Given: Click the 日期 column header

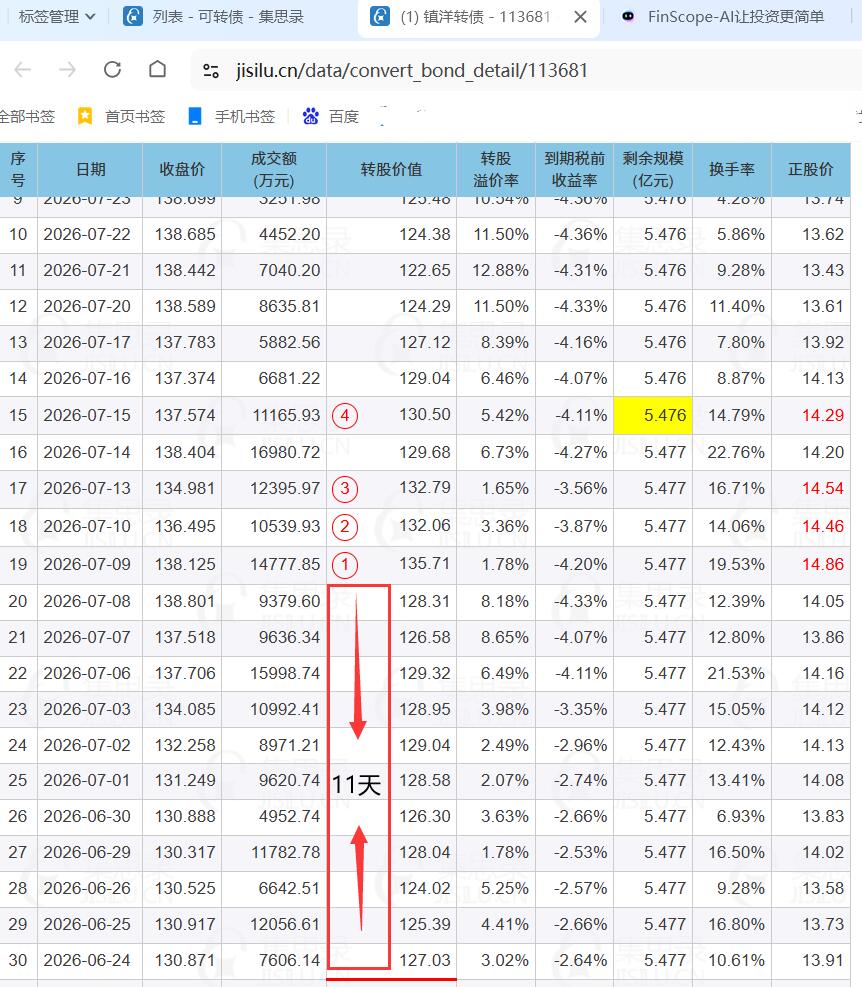Looking at the screenshot, I should 90,169.
